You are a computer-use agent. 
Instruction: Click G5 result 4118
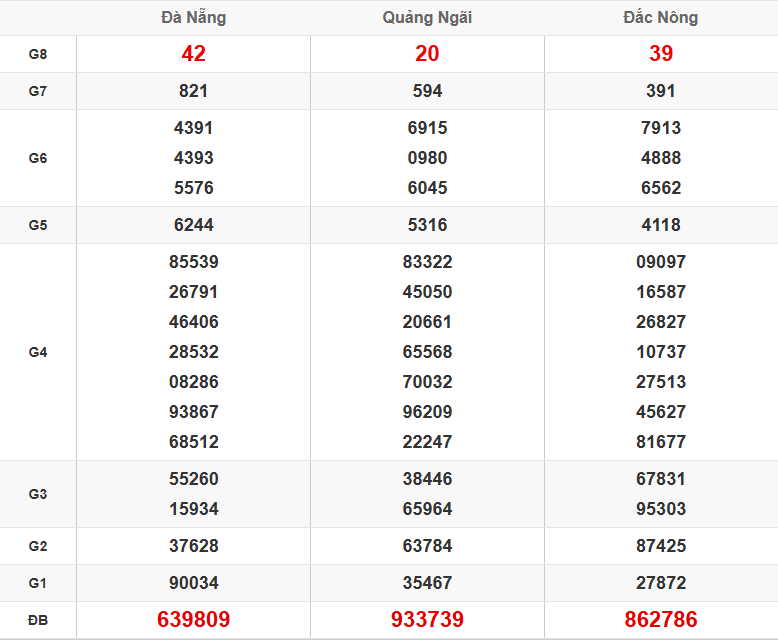(x=660, y=225)
